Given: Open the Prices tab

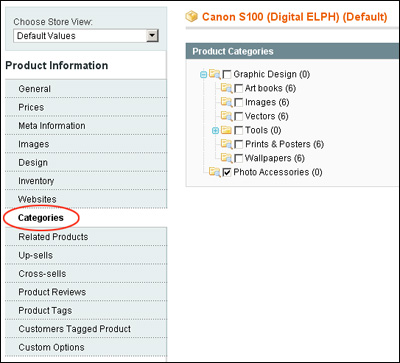Looking at the screenshot, I should click(x=86, y=107).
